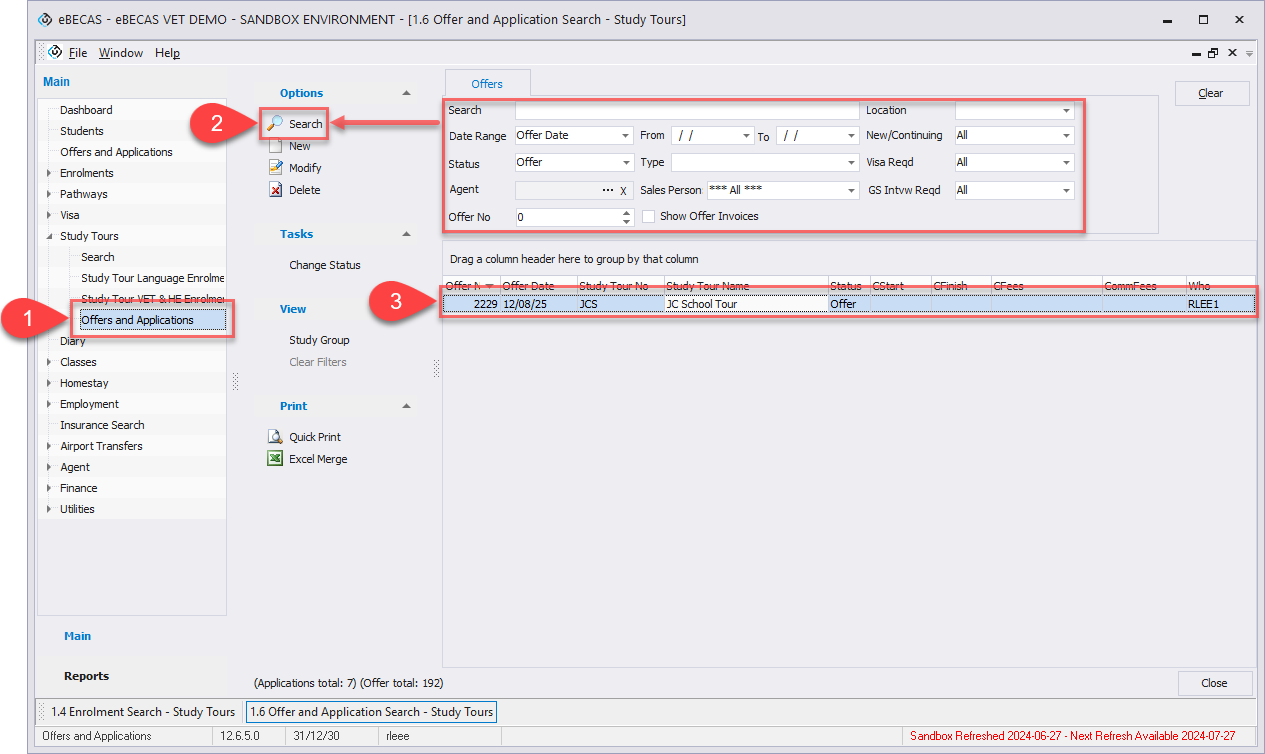Click the New document icon
1265x754 pixels.
coord(275,146)
